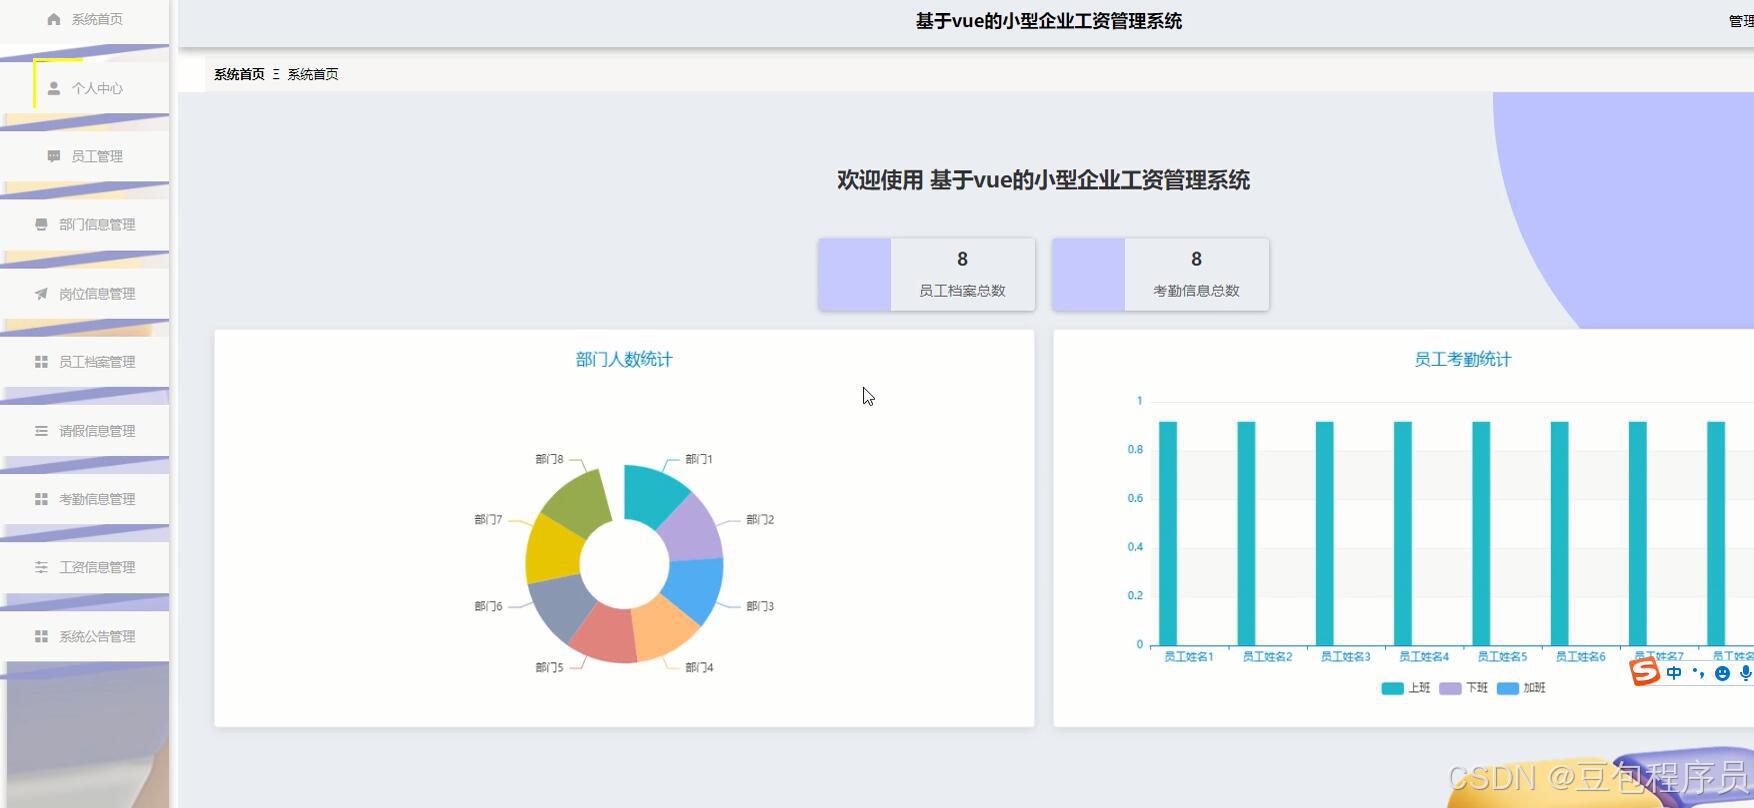The width and height of the screenshot is (1754, 808).
Task: Click the person icon beside 个人中心
Action: click(x=54, y=88)
